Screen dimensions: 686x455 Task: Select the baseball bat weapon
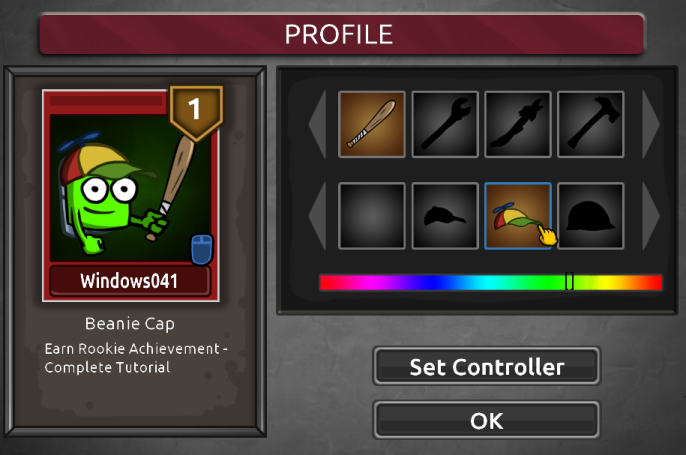(371, 124)
